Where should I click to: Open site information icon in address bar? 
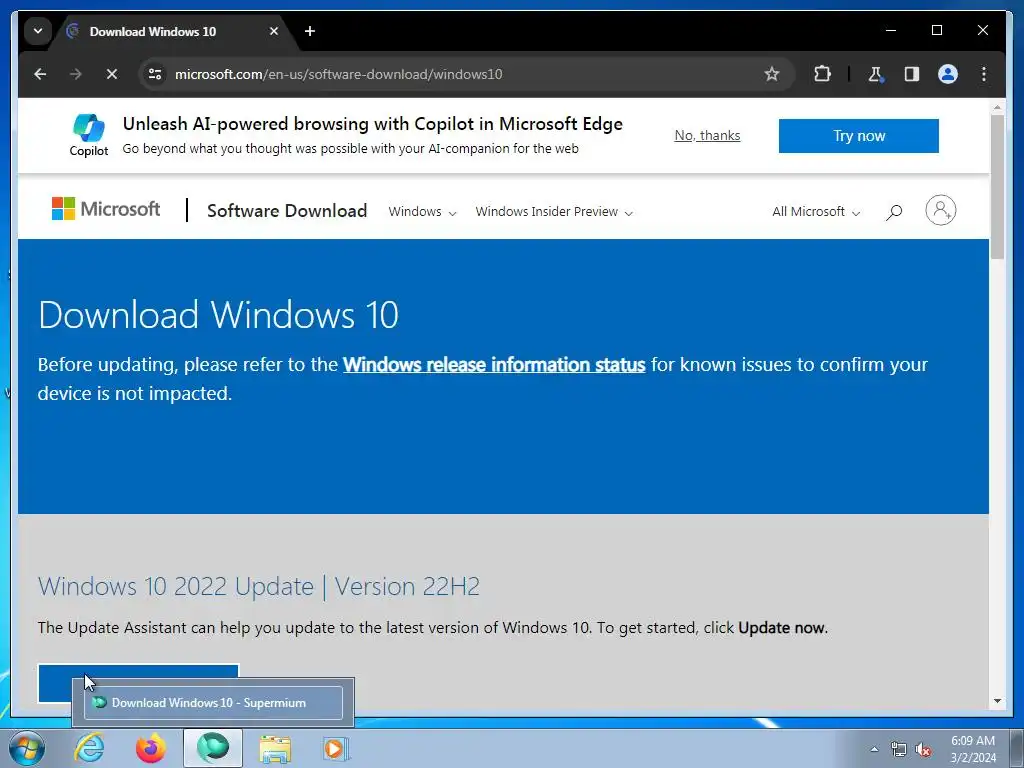[155, 74]
